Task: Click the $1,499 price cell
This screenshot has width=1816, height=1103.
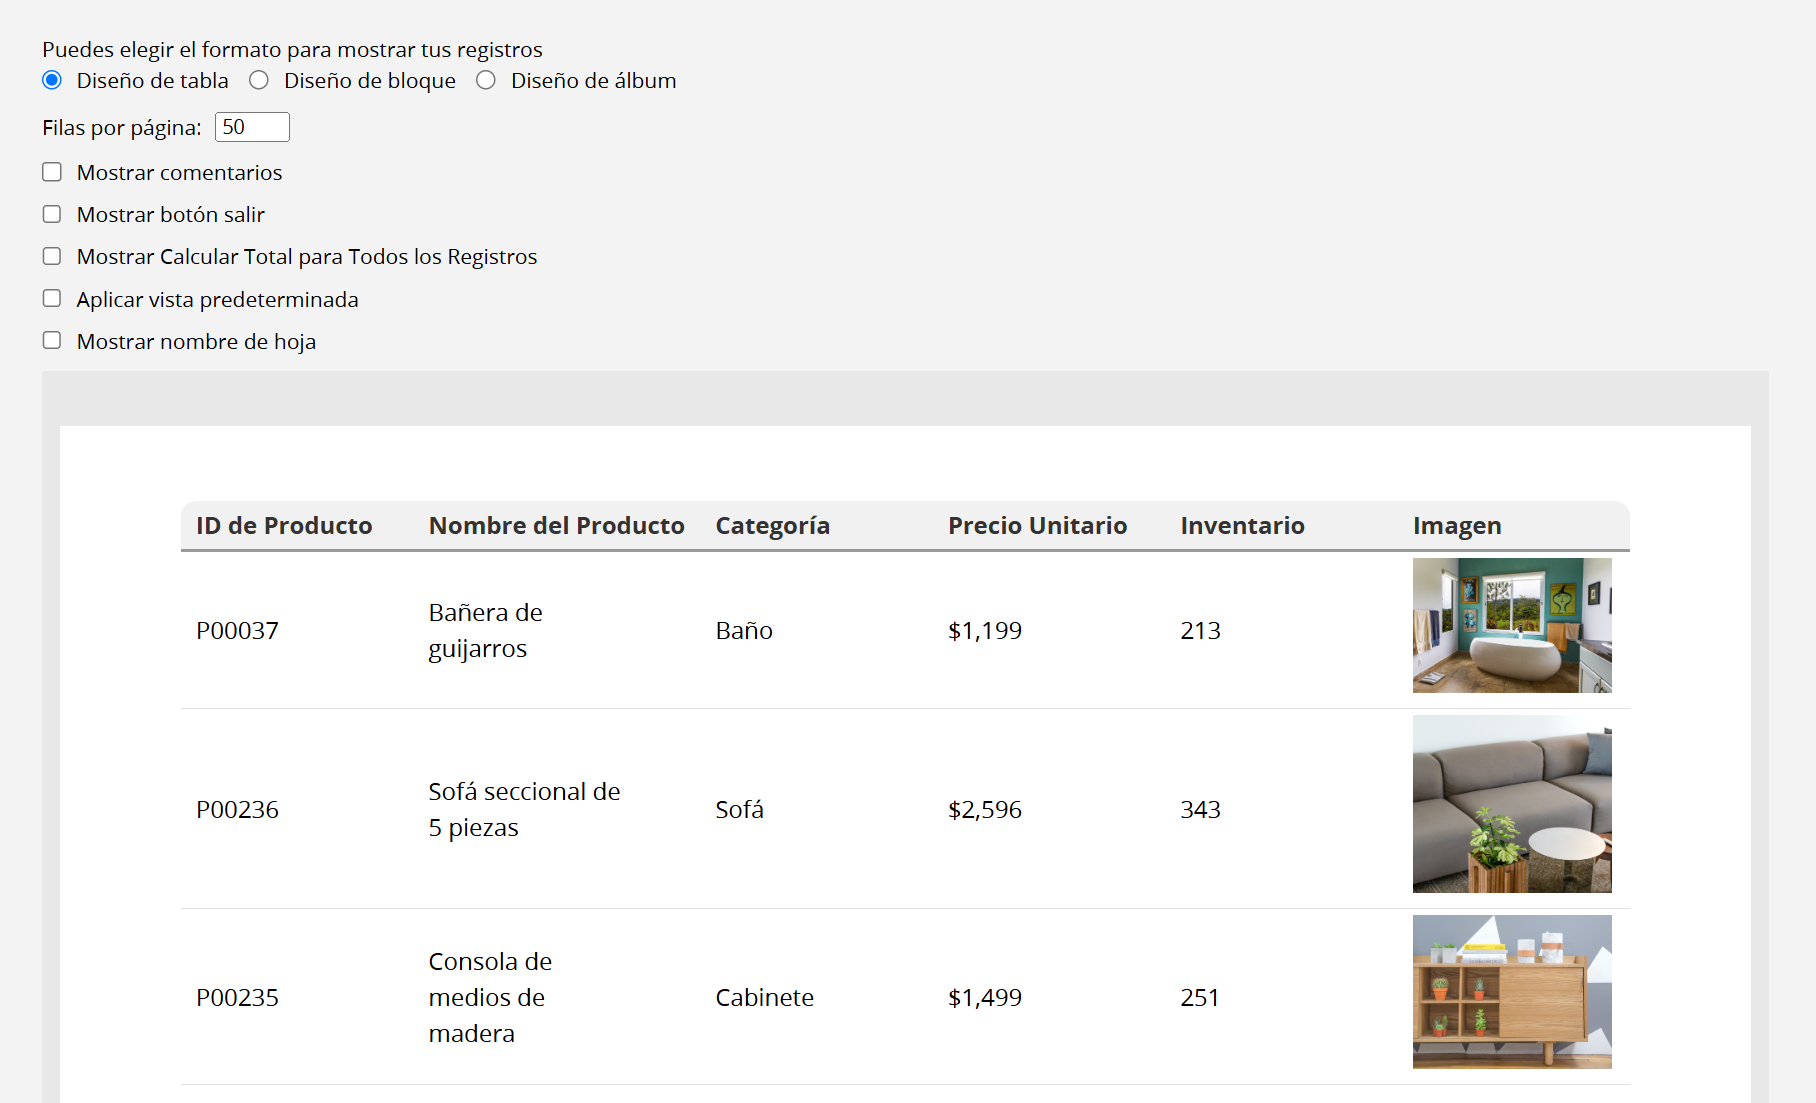Action: [985, 998]
